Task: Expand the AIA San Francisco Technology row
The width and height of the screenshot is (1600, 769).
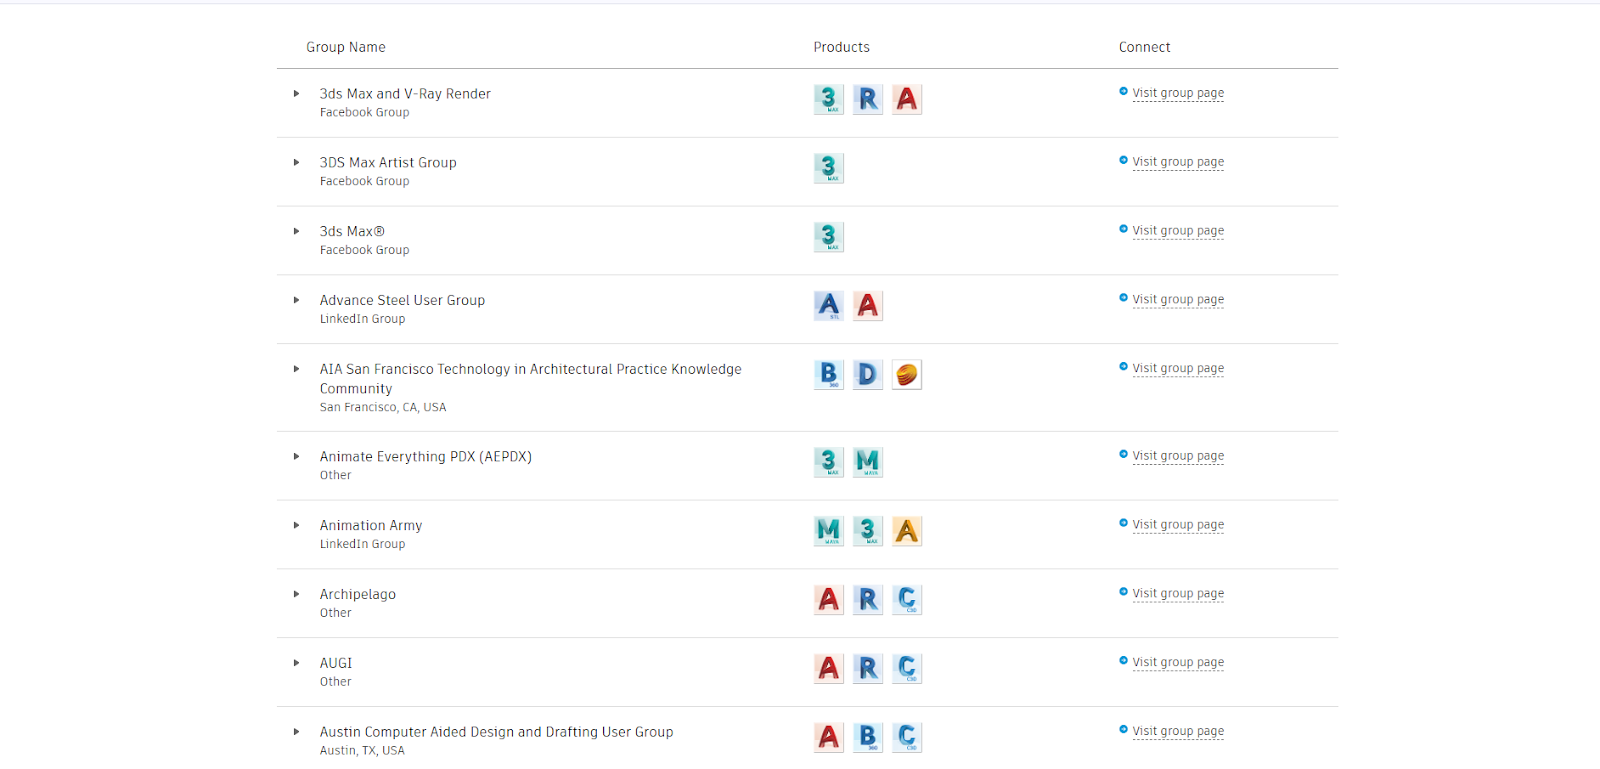Action: pos(296,369)
